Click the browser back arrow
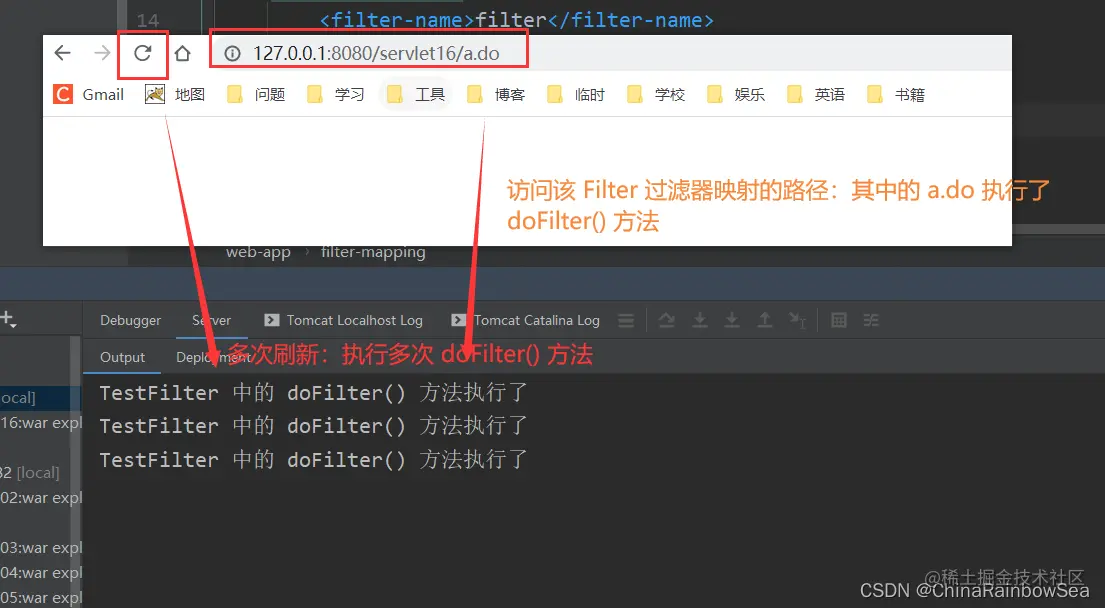This screenshot has width=1105, height=608. pyautogui.click(x=63, y=53)
